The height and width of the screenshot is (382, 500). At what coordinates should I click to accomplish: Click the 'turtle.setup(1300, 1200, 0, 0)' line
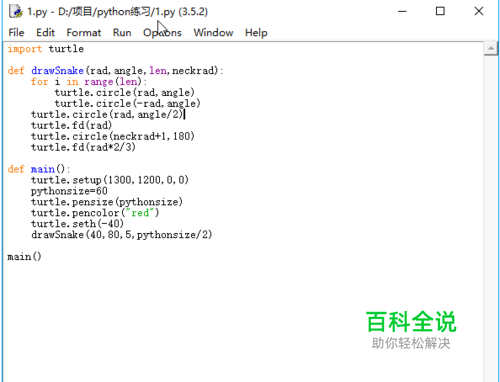click(x=110, y=180)
